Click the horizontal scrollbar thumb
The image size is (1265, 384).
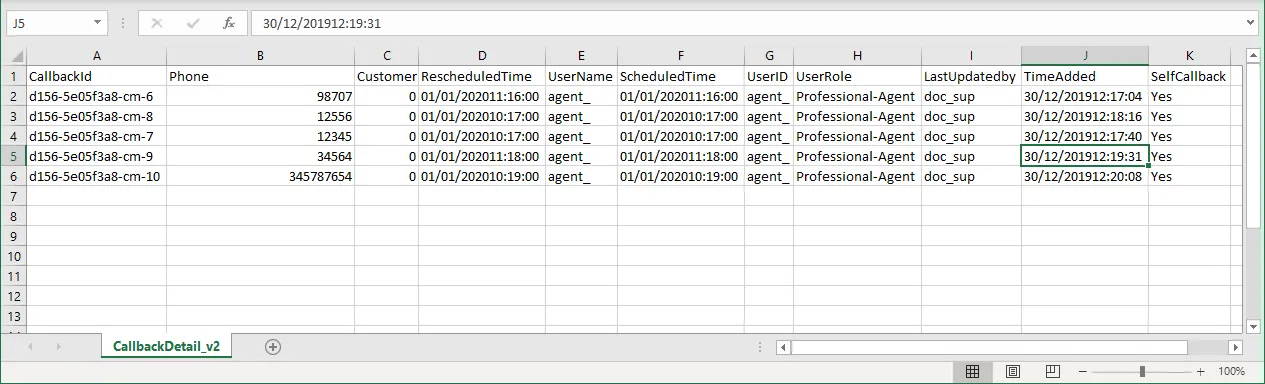pos(990,347)
